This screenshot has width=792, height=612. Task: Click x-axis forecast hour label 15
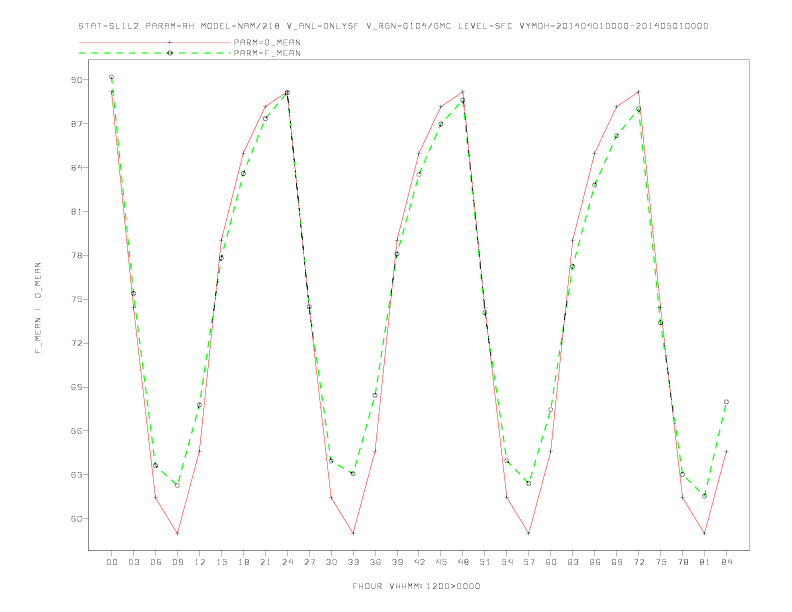(221, 562)
